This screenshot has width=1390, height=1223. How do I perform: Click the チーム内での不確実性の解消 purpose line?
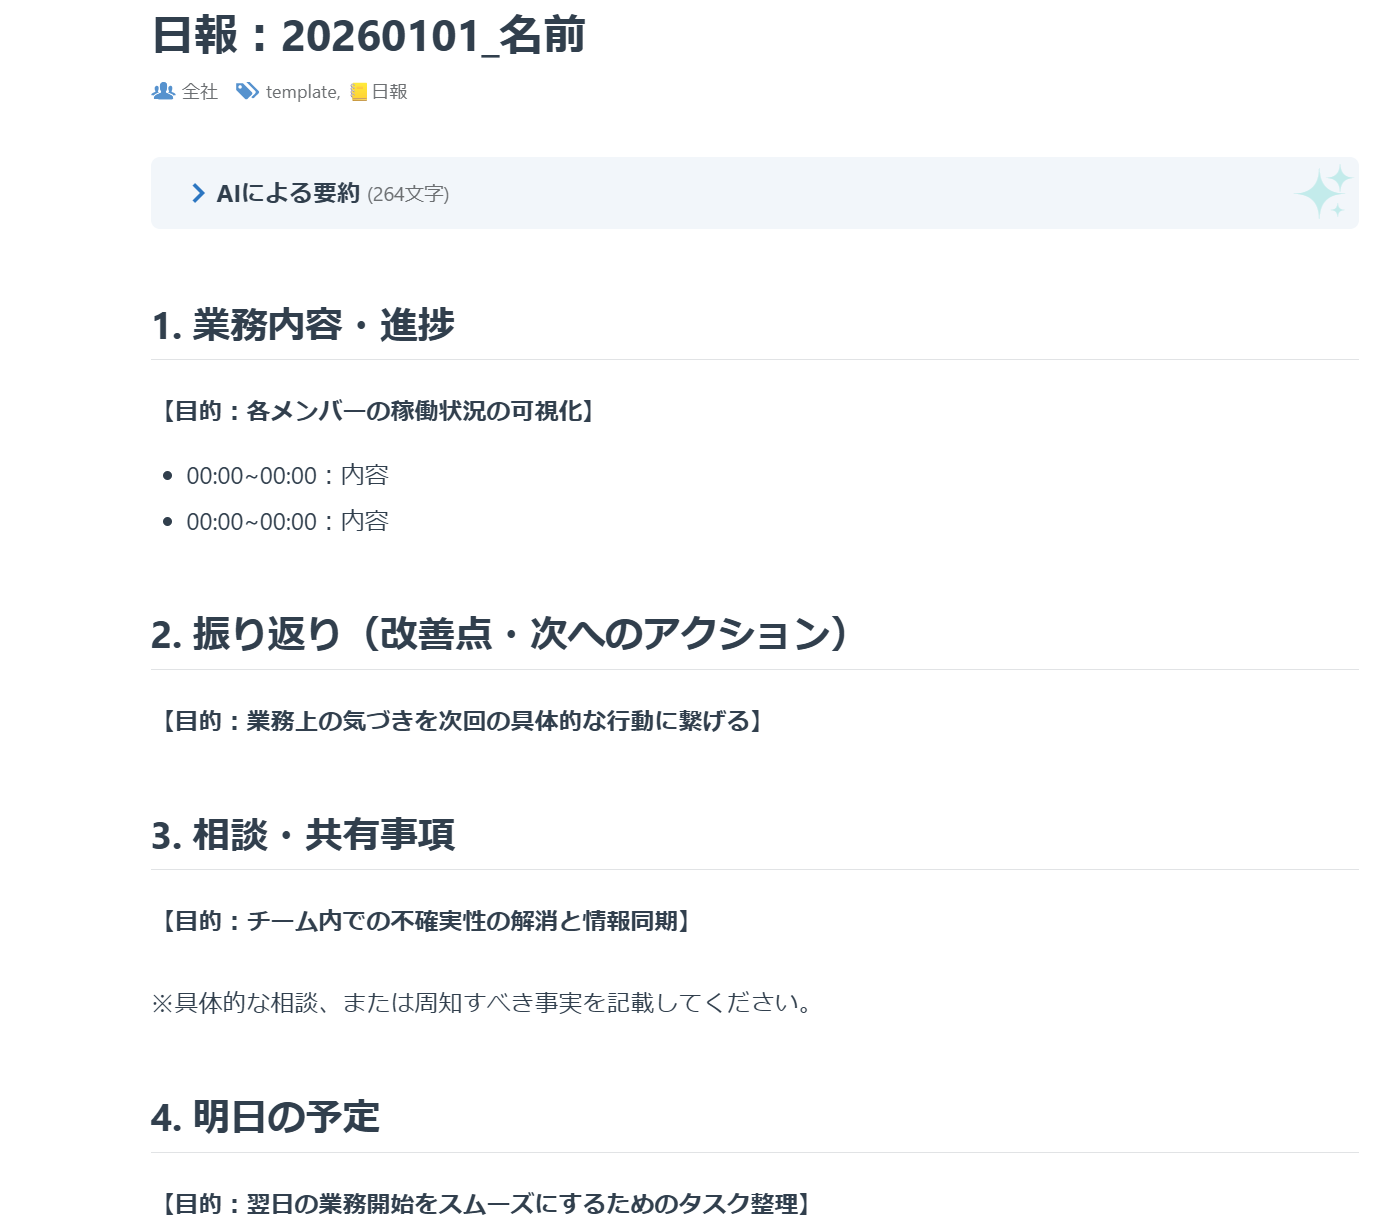click(x=423, y=921)
